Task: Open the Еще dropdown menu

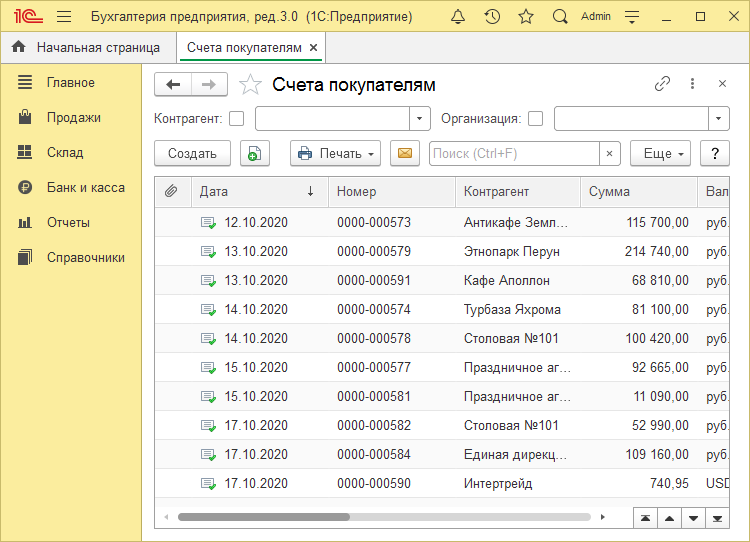Action: 660,153
